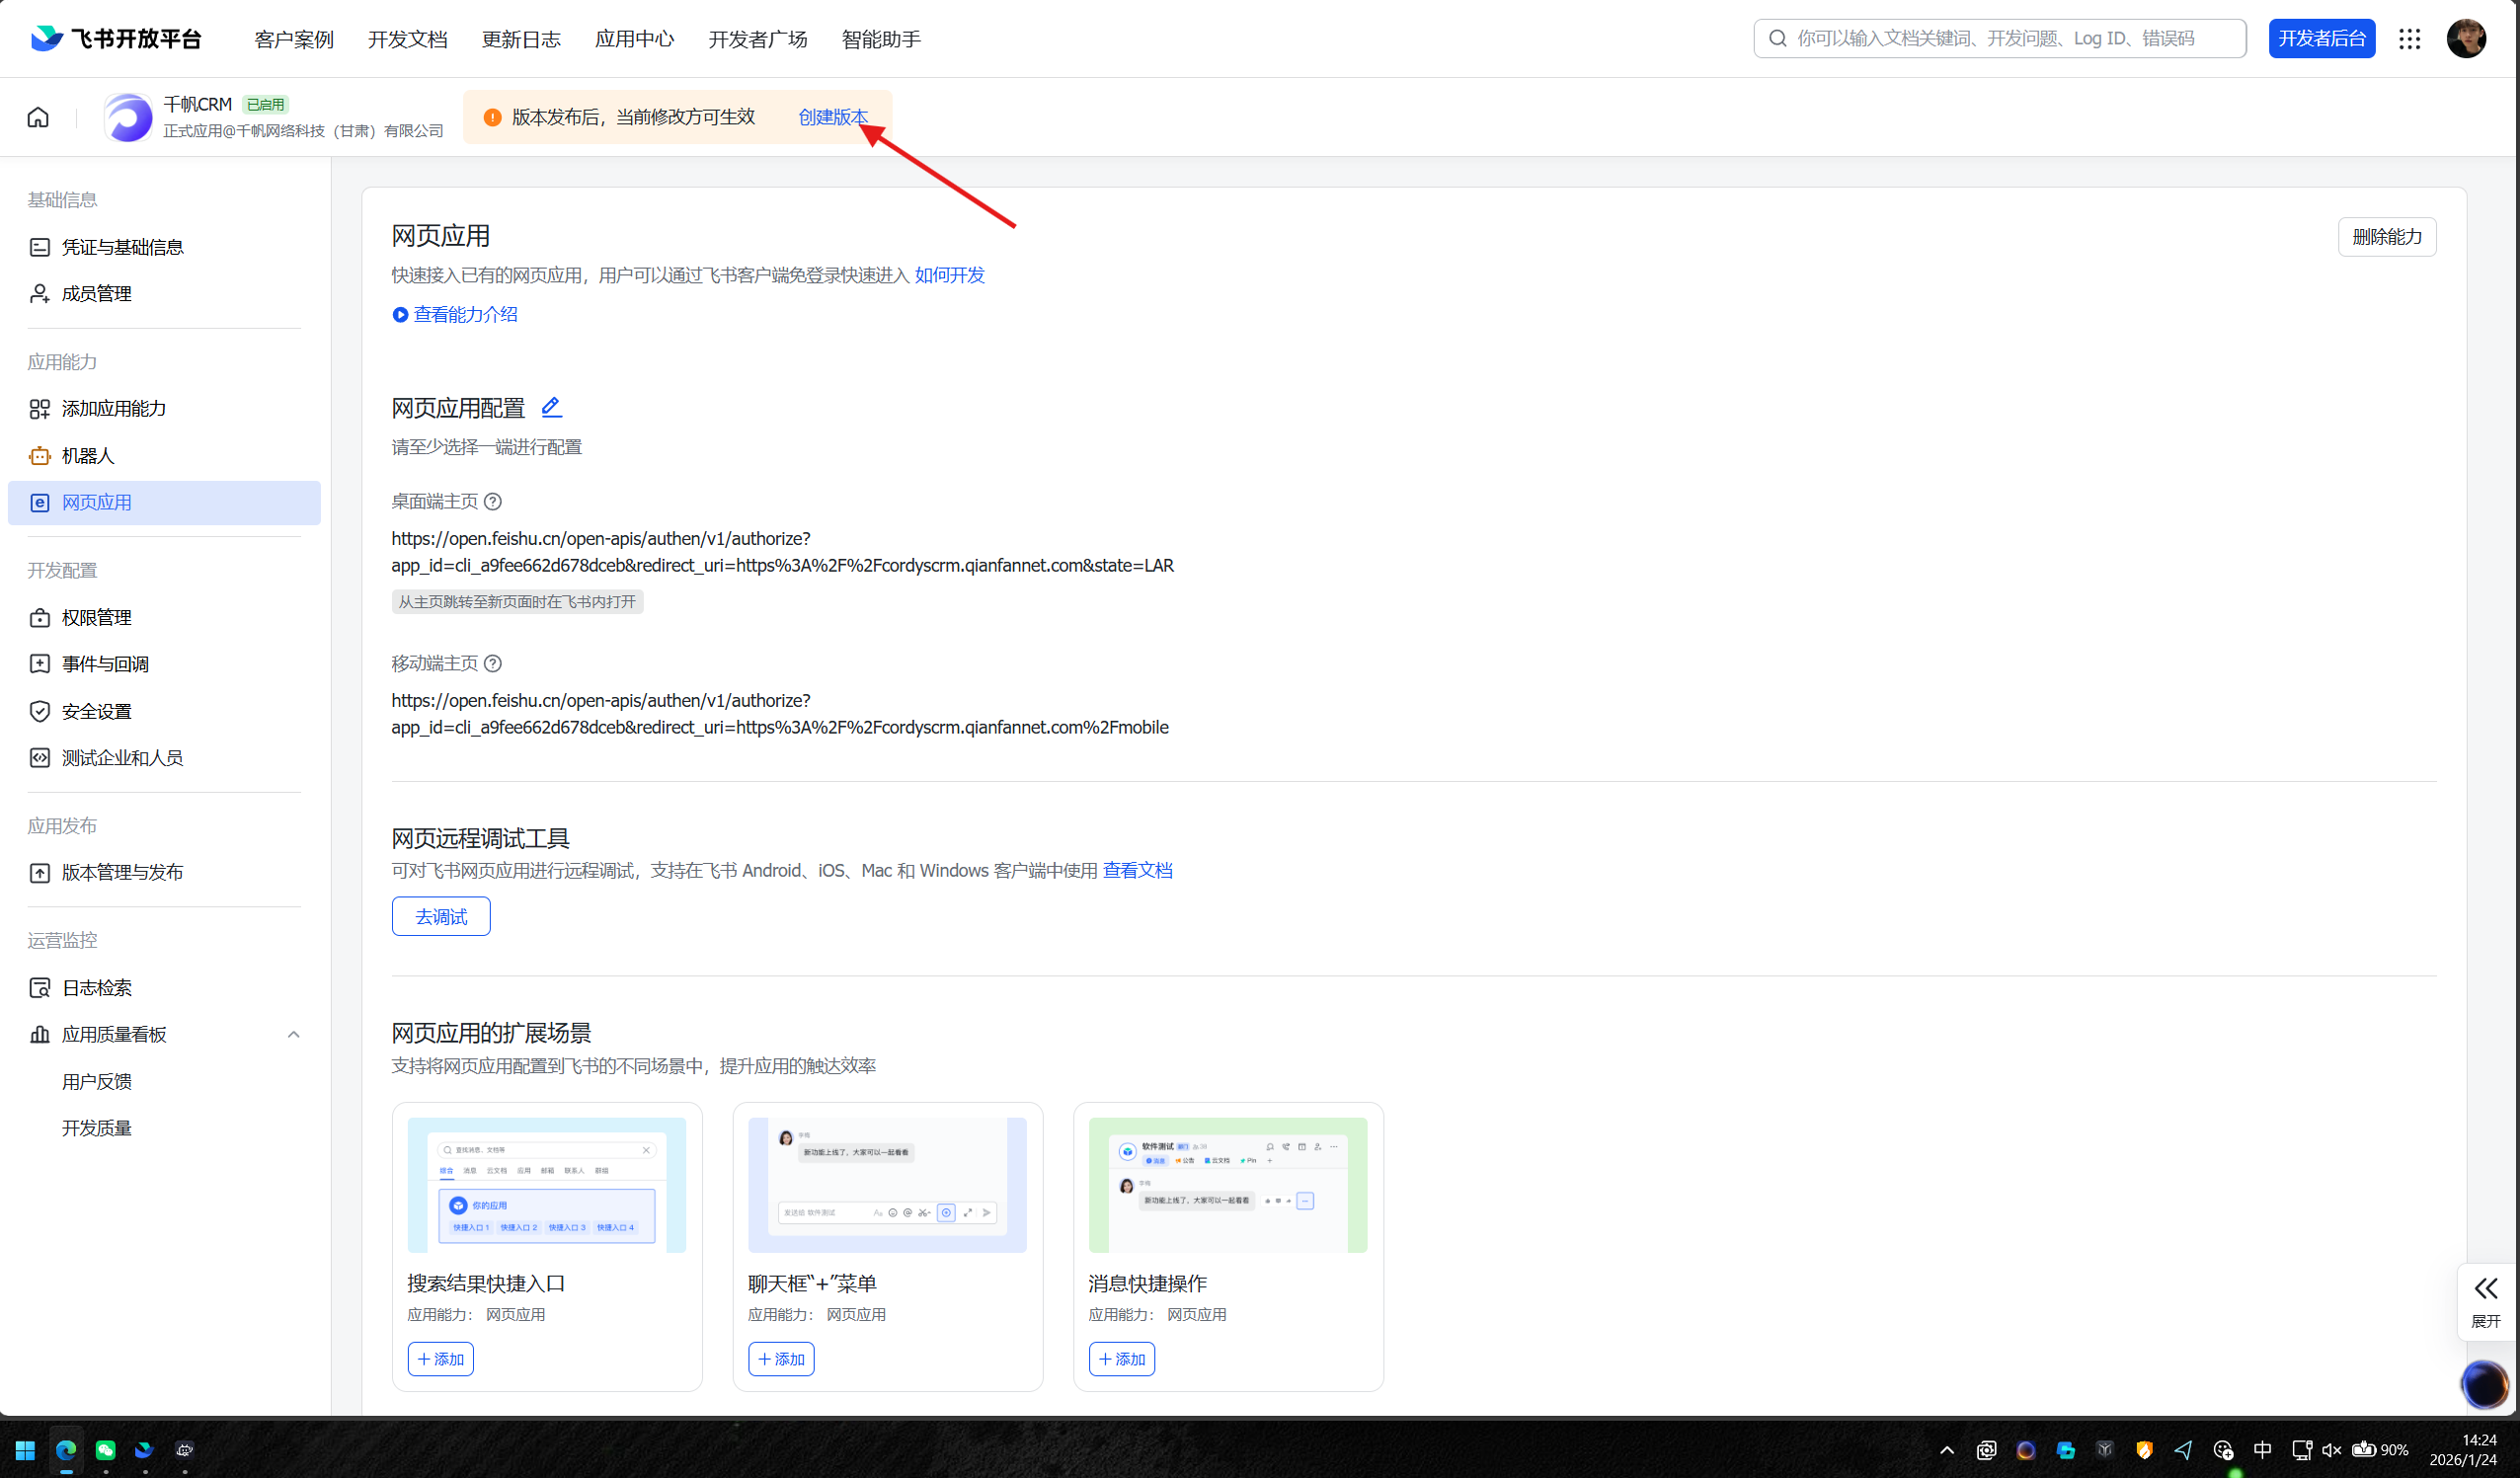Click help icon next to 桌面端主页
The height and width of the screenshot is (1478, 2520).
(x=493, y=501)
